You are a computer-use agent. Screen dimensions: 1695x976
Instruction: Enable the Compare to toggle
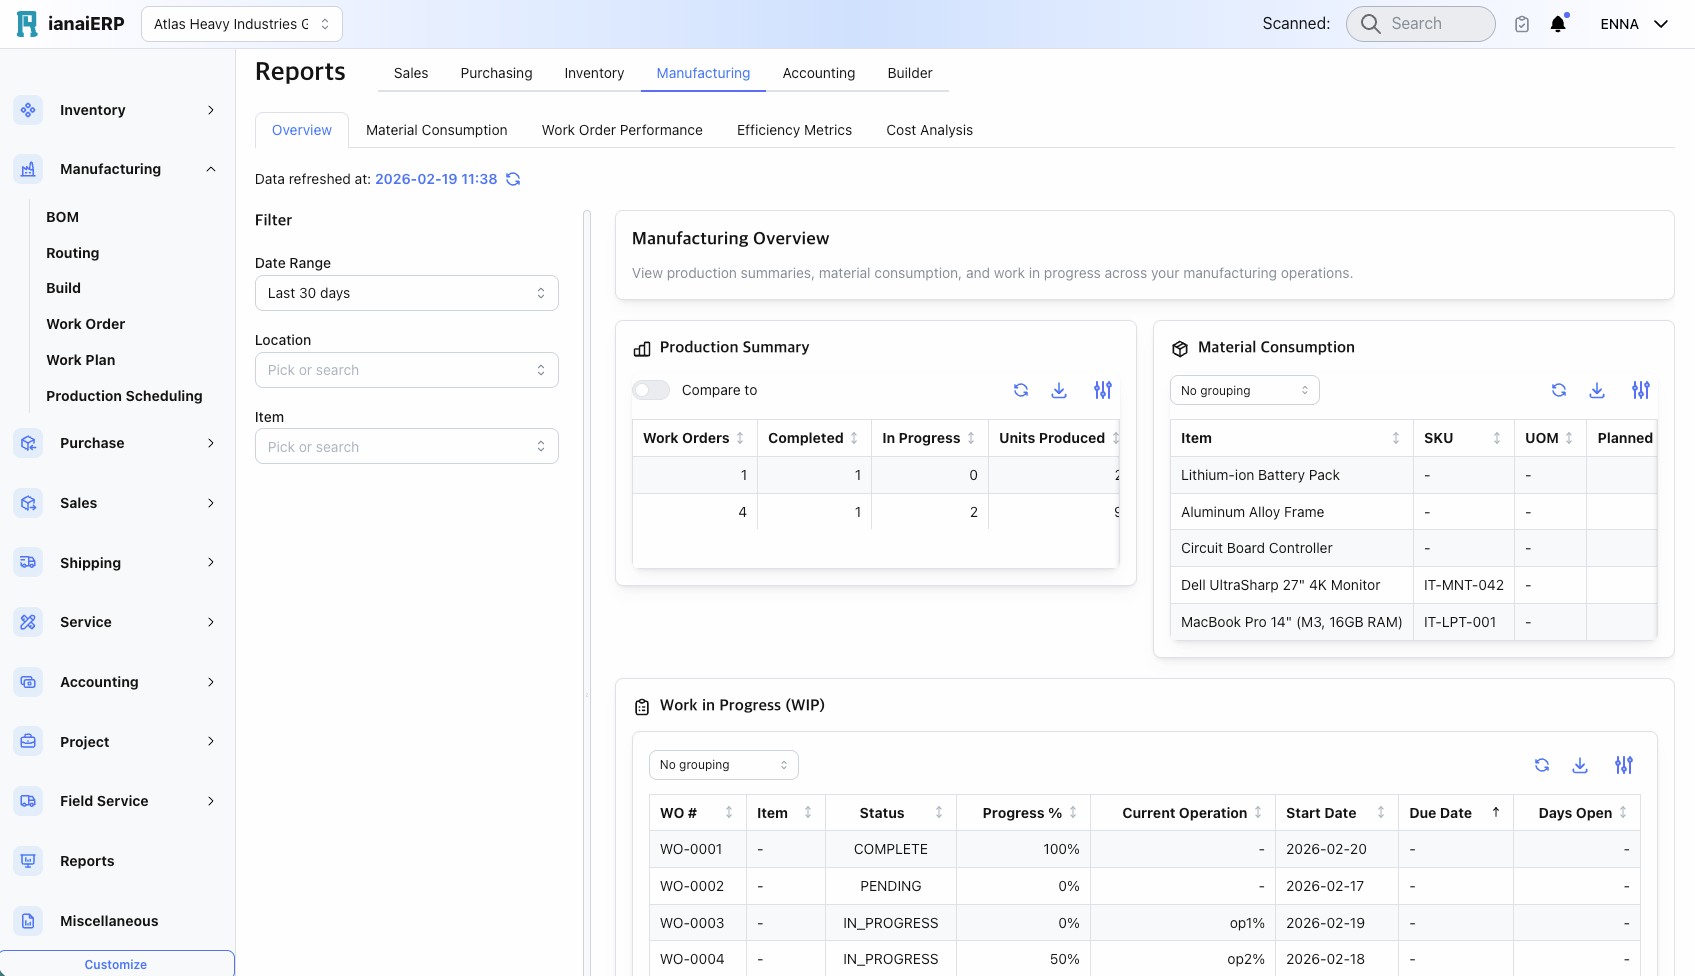[651, 390]
